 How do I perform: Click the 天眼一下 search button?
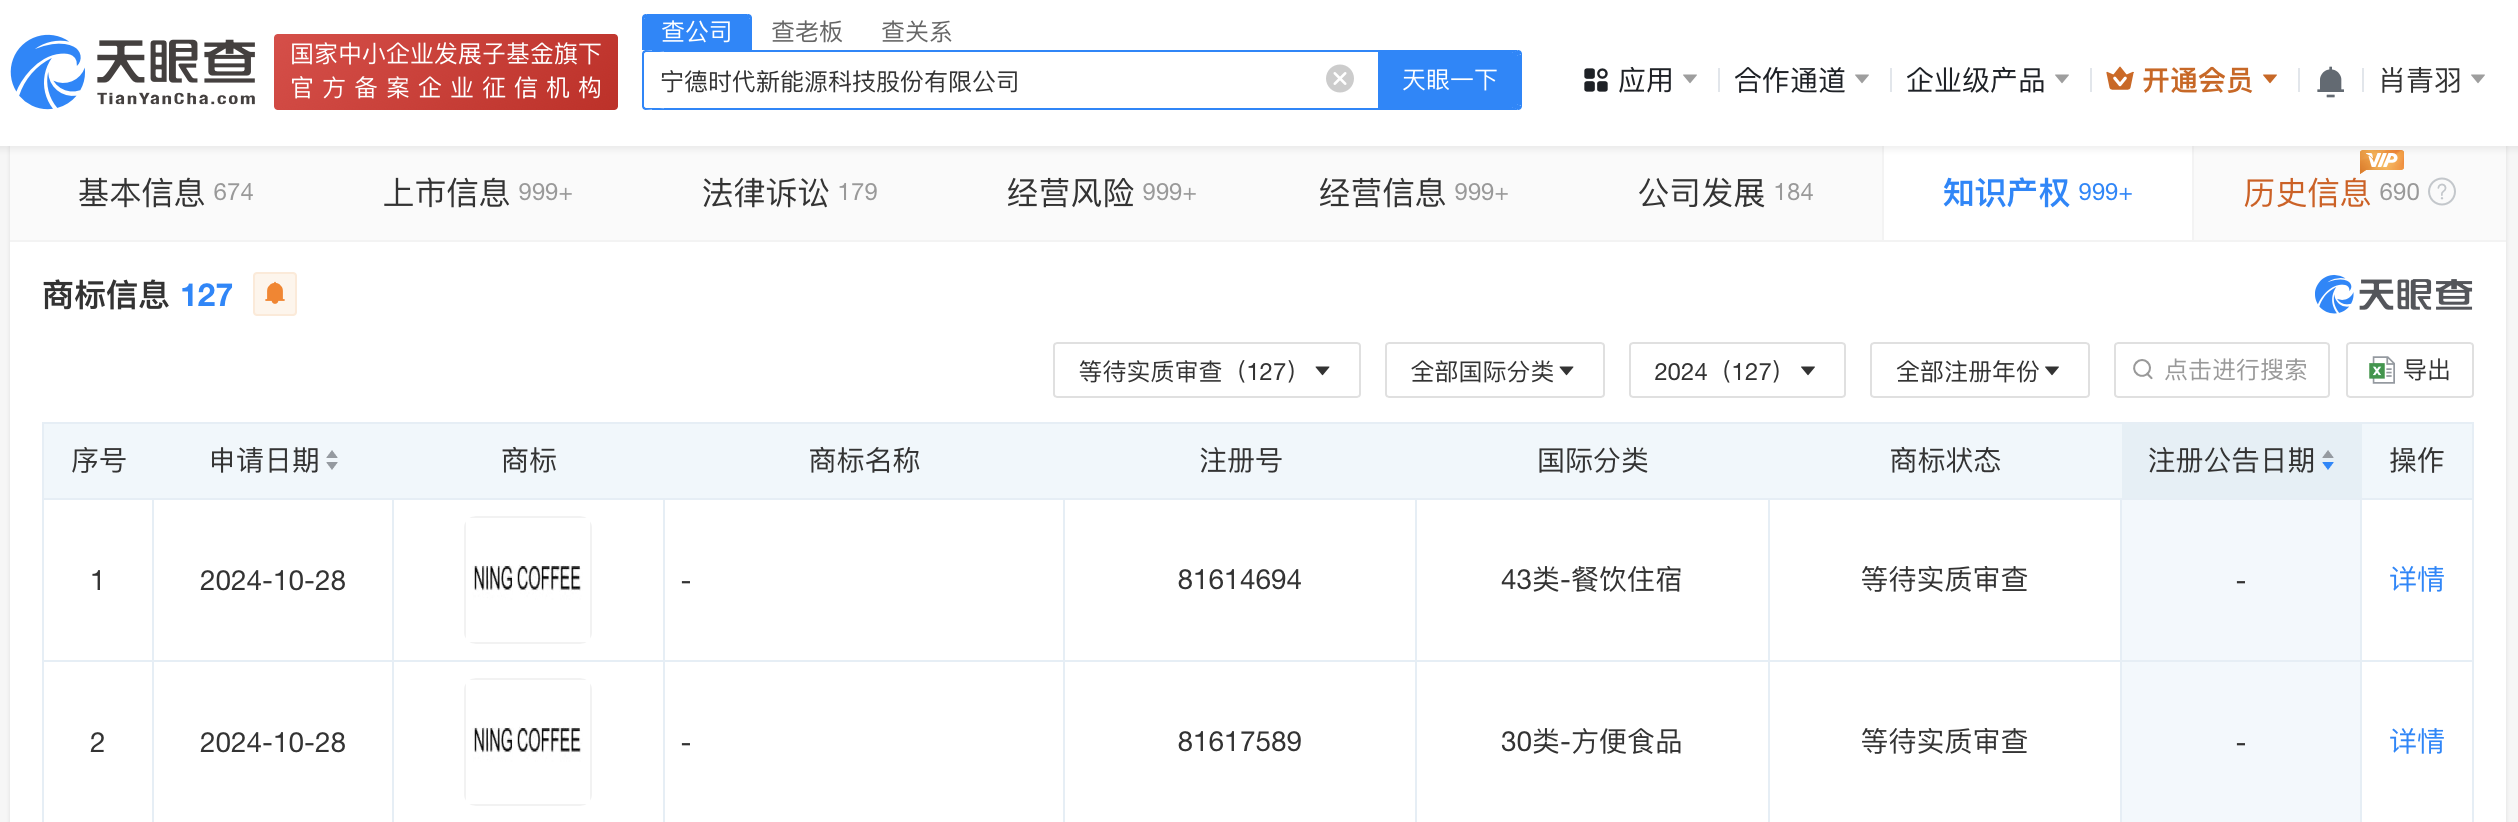pos(1450,80)
